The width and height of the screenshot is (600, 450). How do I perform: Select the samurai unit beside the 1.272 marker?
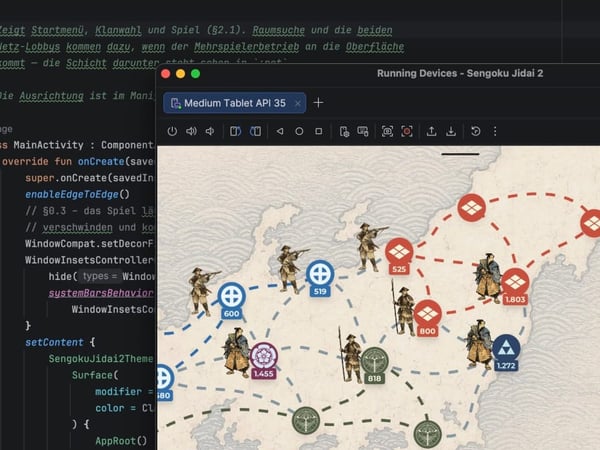coord(479,344)
